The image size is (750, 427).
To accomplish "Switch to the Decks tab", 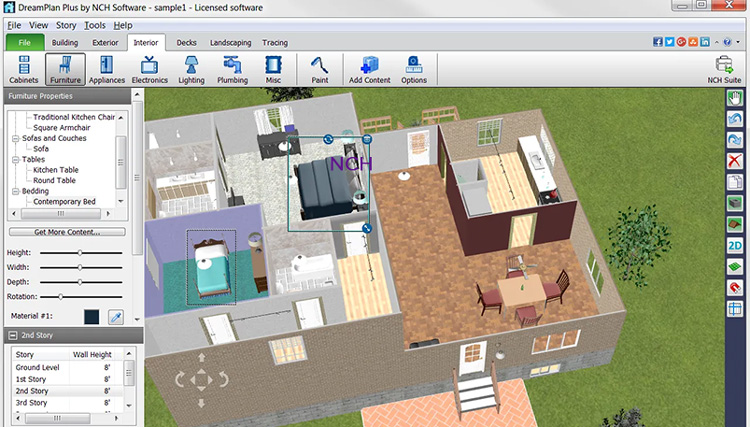I will pos(187,43).
